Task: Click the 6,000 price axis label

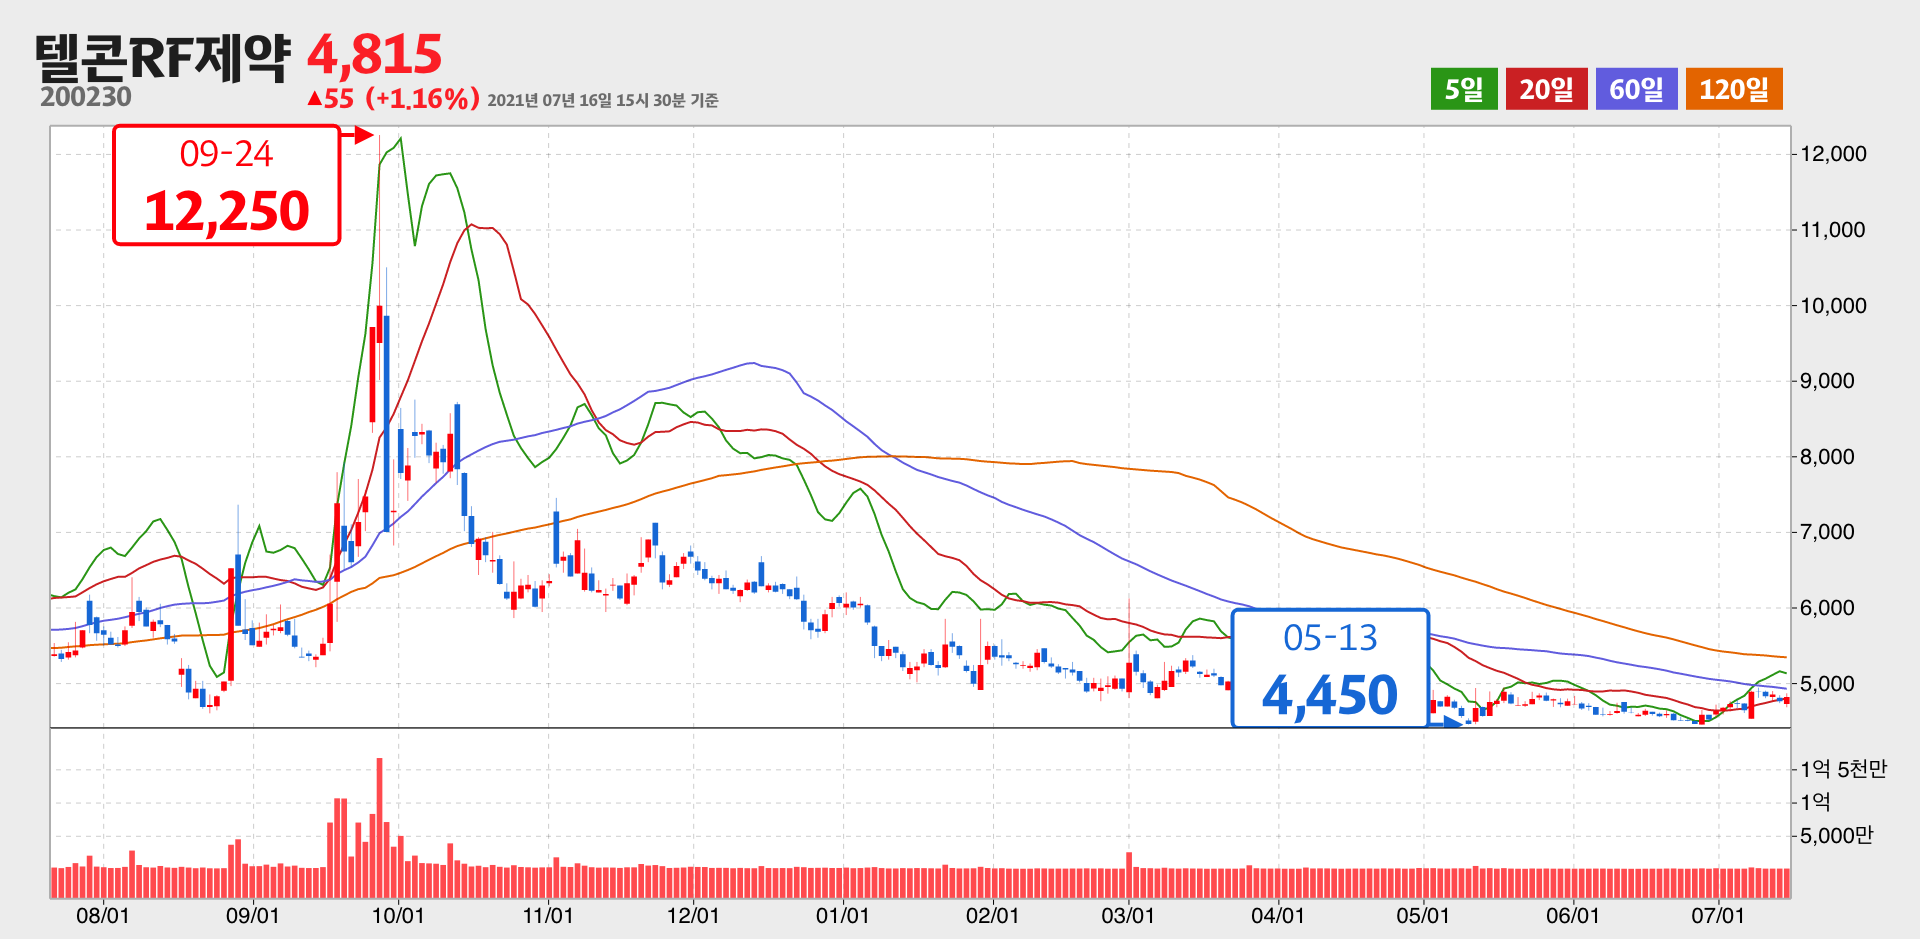Action: point(1827,608)
